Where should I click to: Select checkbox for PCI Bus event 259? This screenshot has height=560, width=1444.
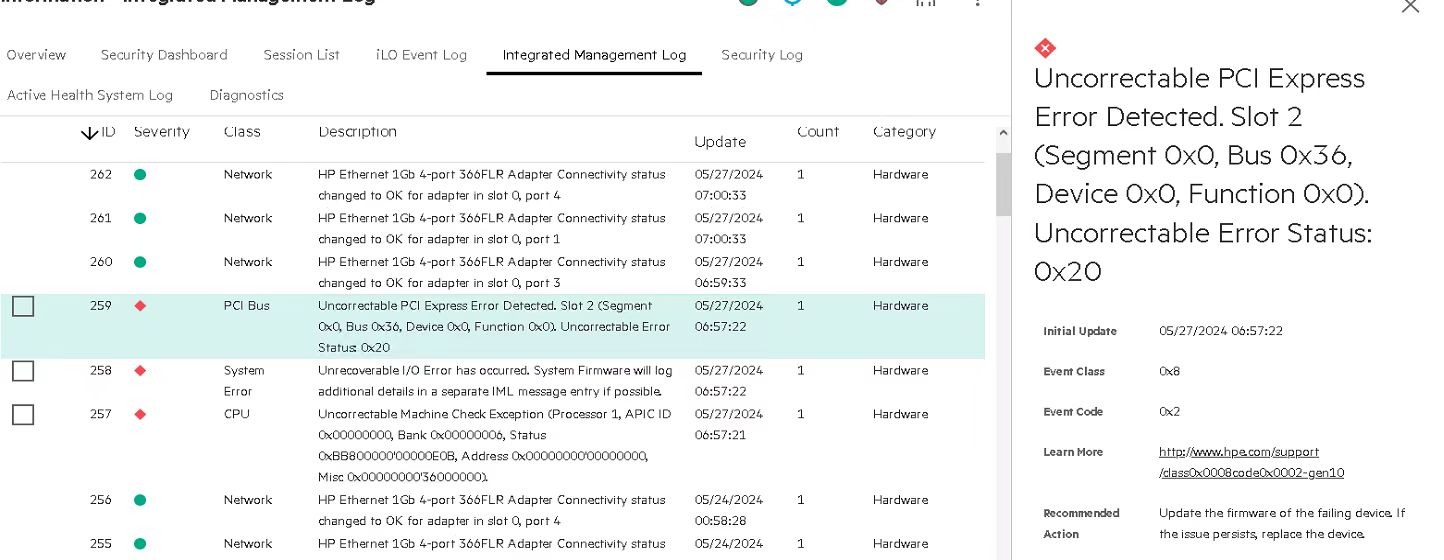pos(23,307)
